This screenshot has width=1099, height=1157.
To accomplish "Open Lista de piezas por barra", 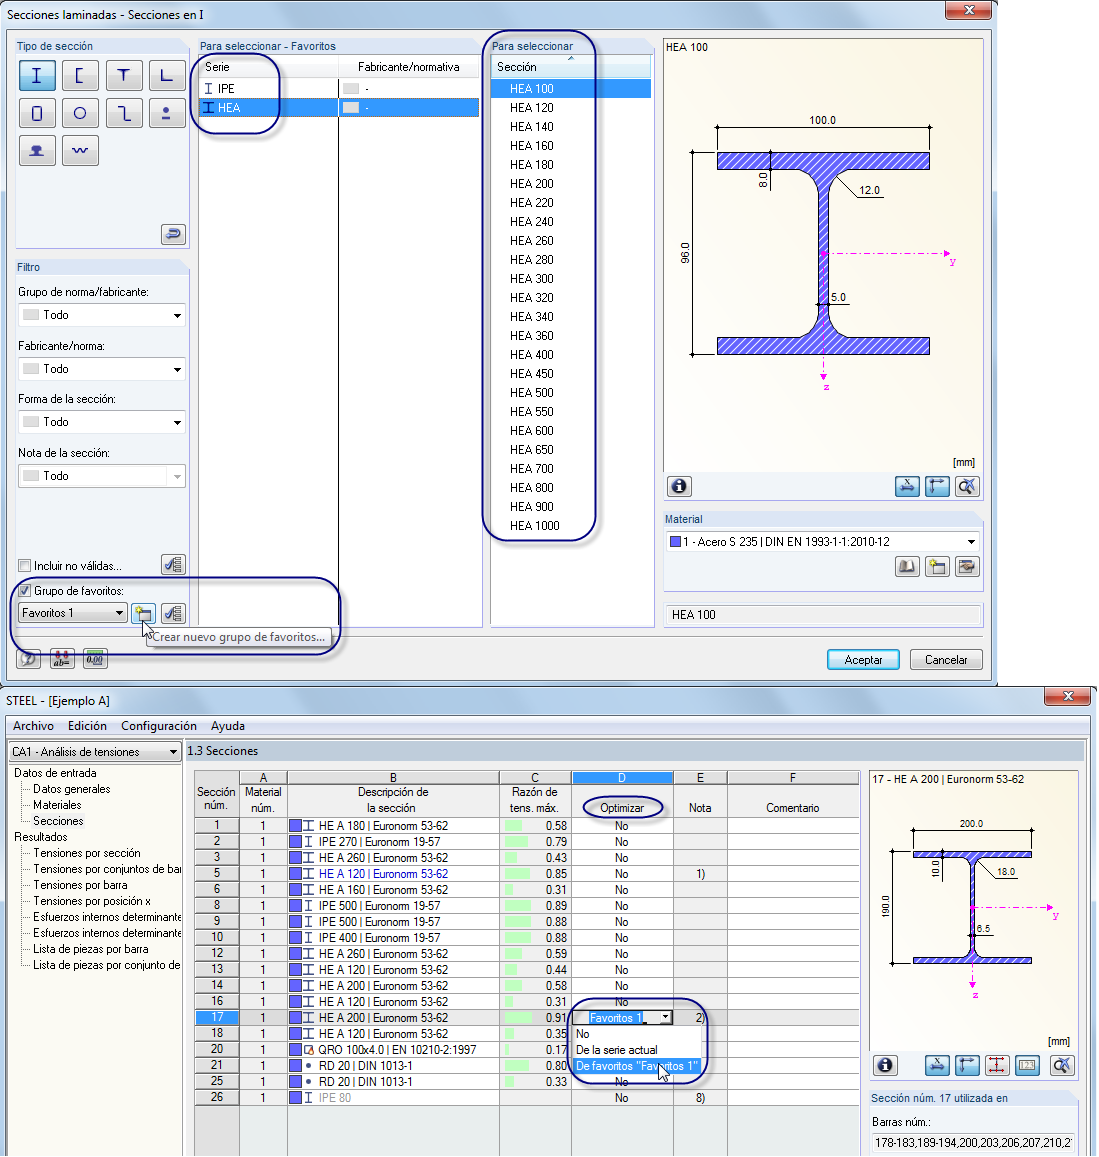I will [x=90, y=949].
